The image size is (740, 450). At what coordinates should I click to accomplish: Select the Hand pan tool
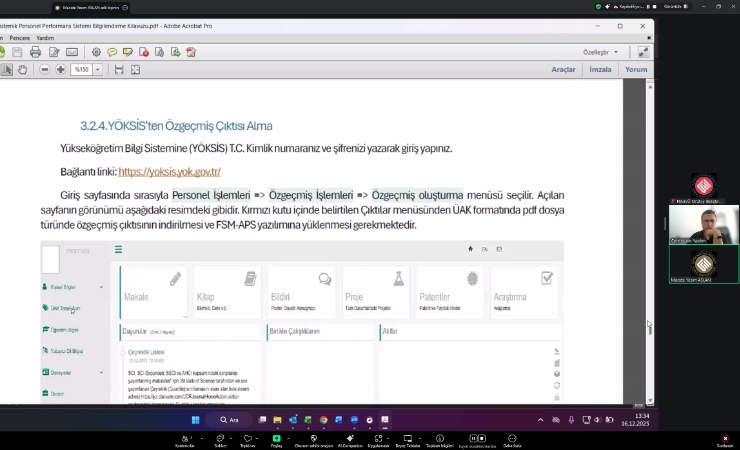(23, 70)
